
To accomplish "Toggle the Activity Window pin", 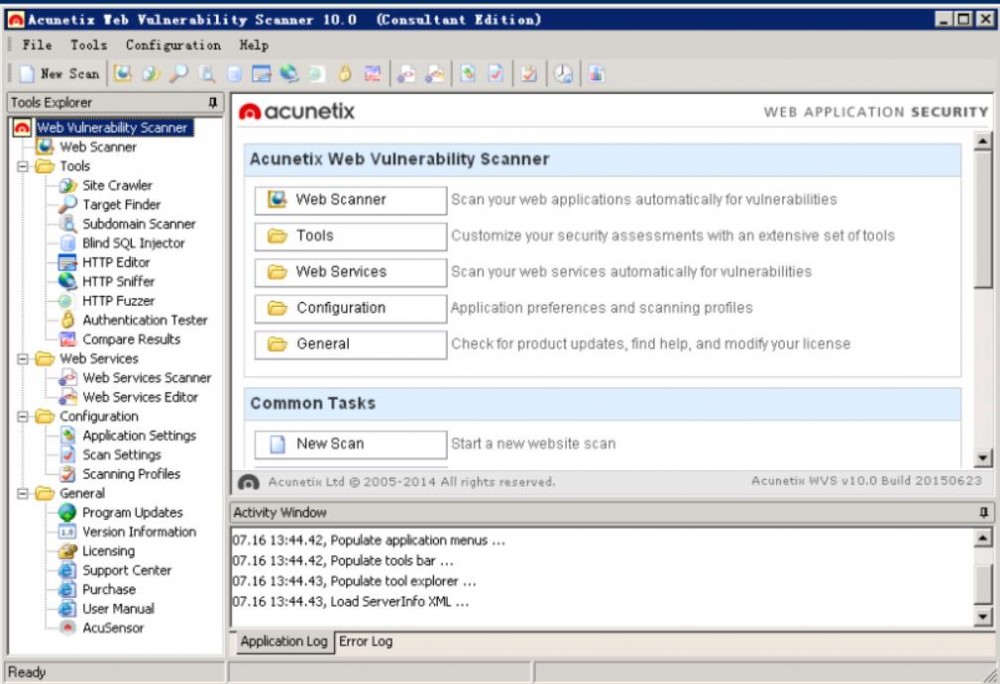I will tap(983, 513).
